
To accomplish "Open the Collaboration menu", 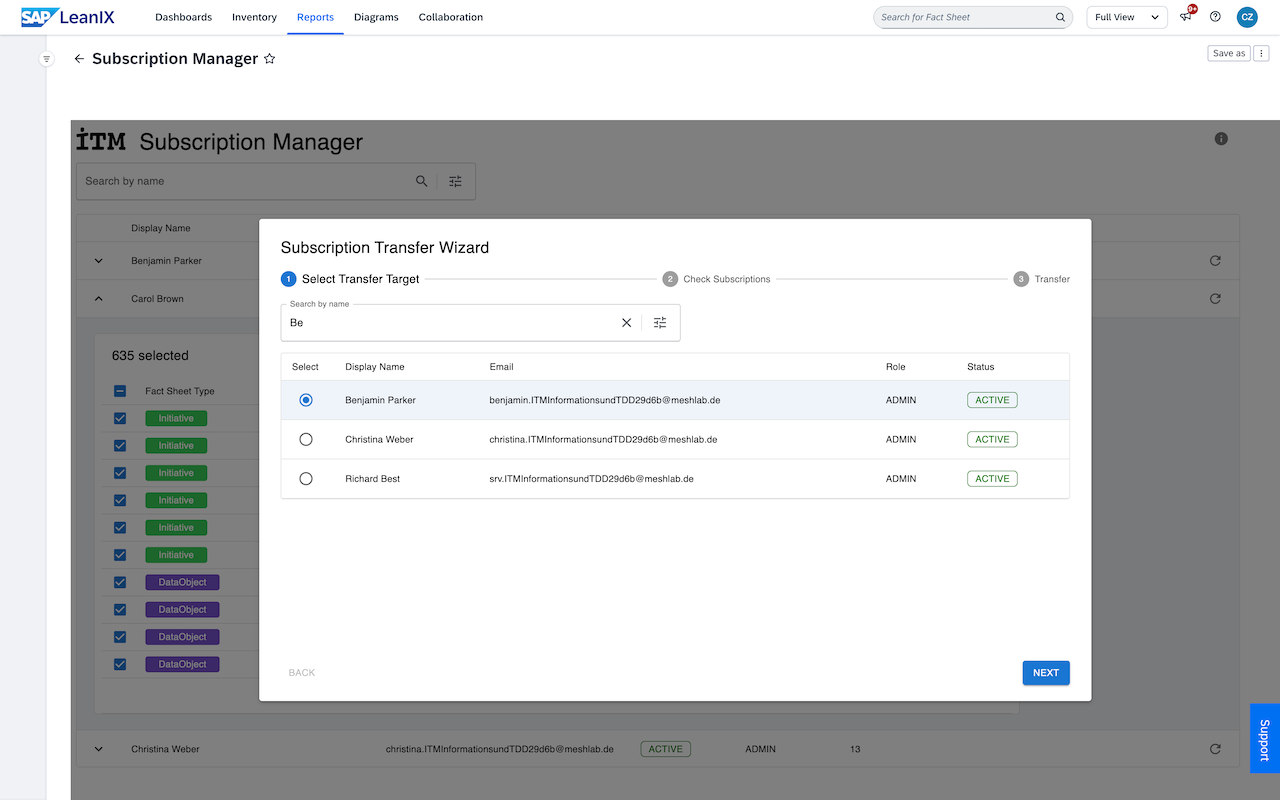I will [x=451, y=17].
